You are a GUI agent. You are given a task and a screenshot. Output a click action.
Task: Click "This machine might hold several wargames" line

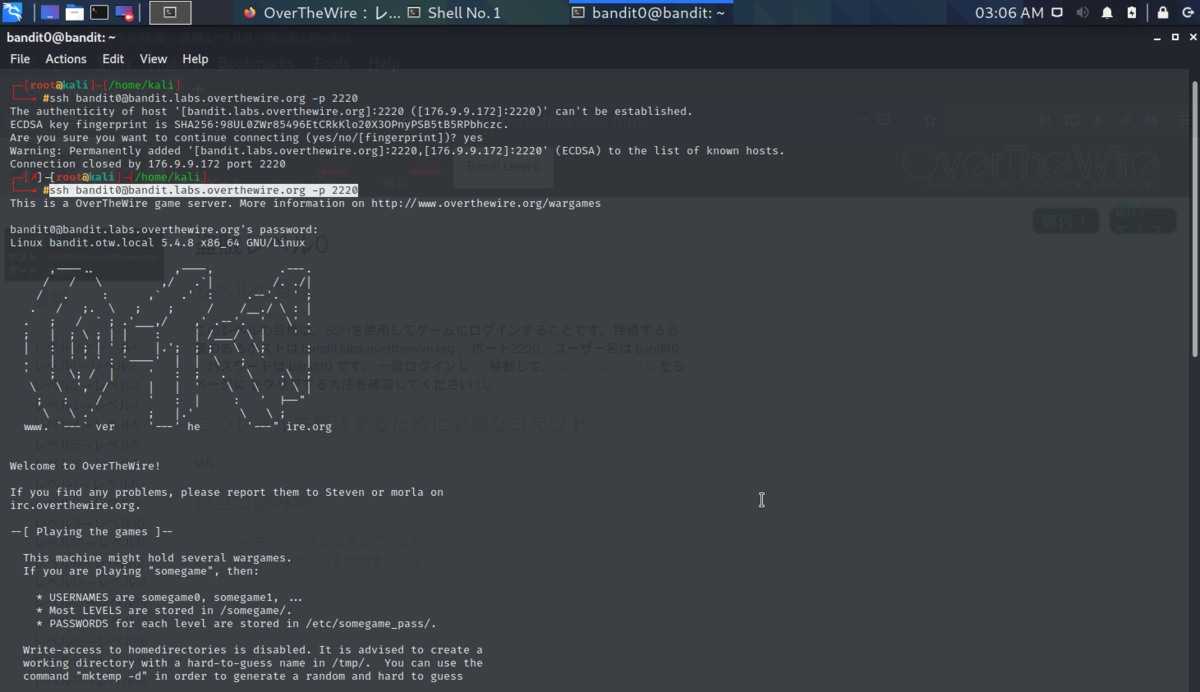coord(158,557)
